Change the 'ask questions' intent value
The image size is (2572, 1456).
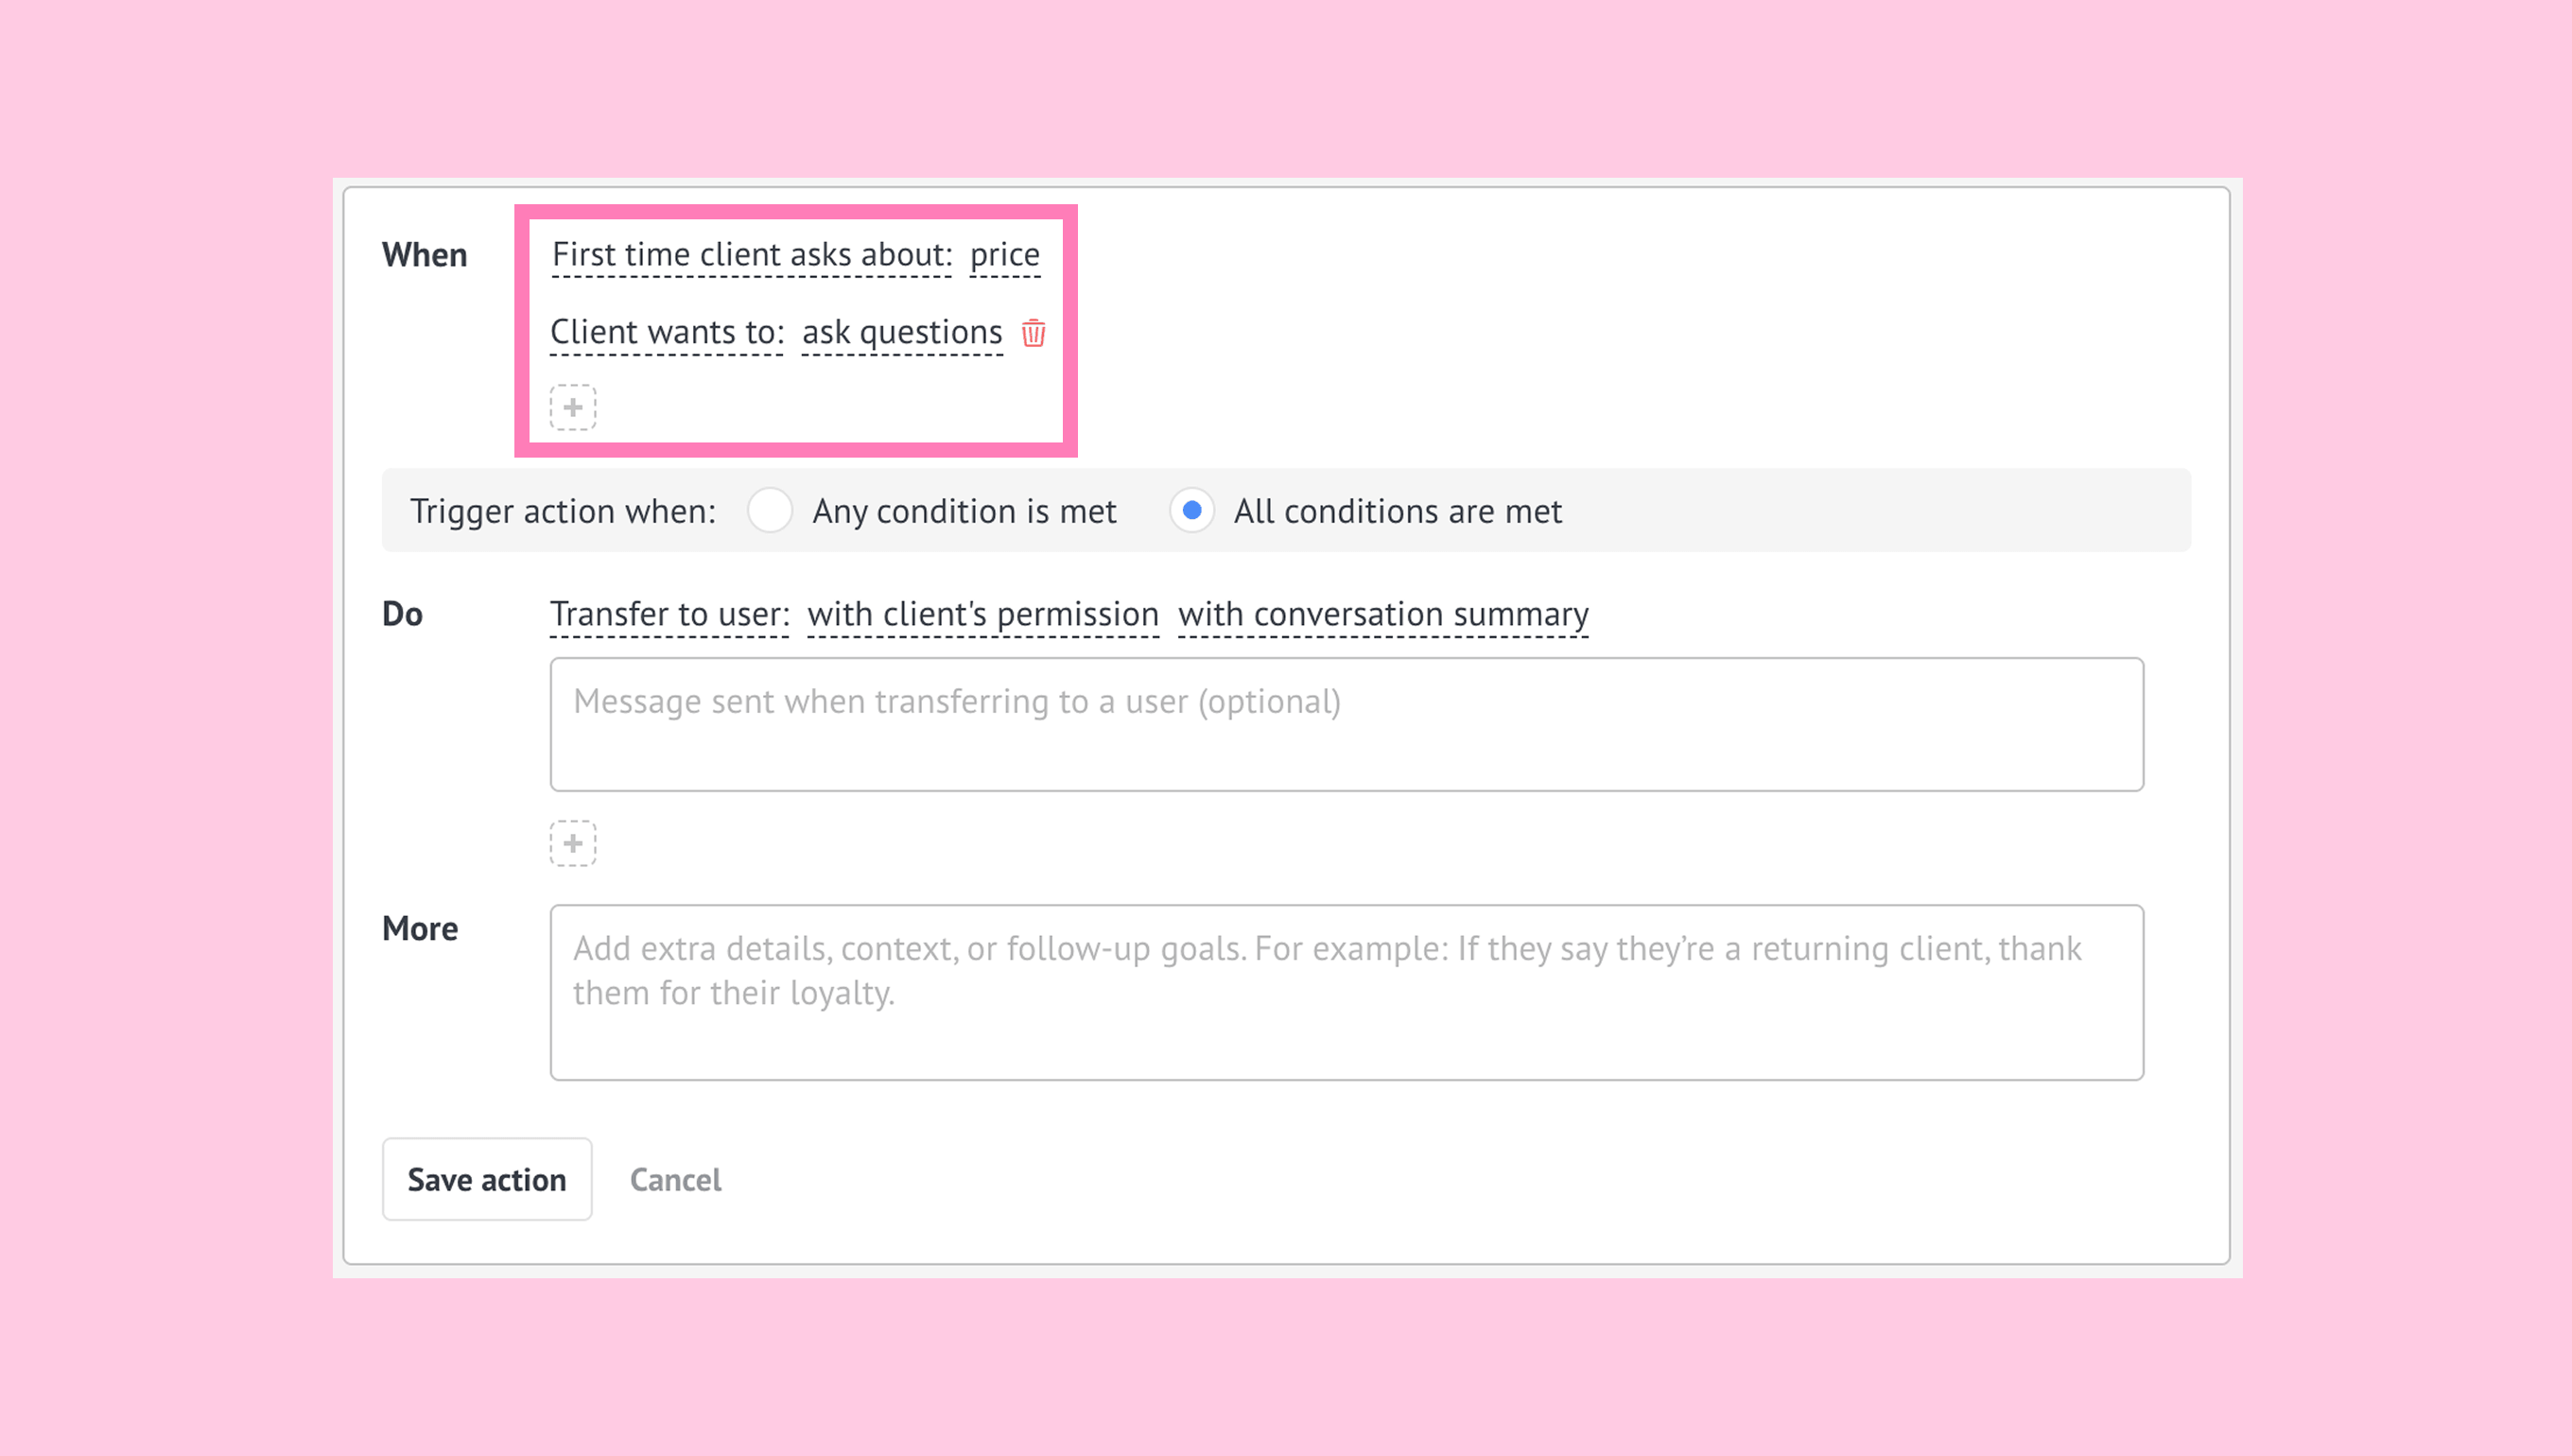901,332
